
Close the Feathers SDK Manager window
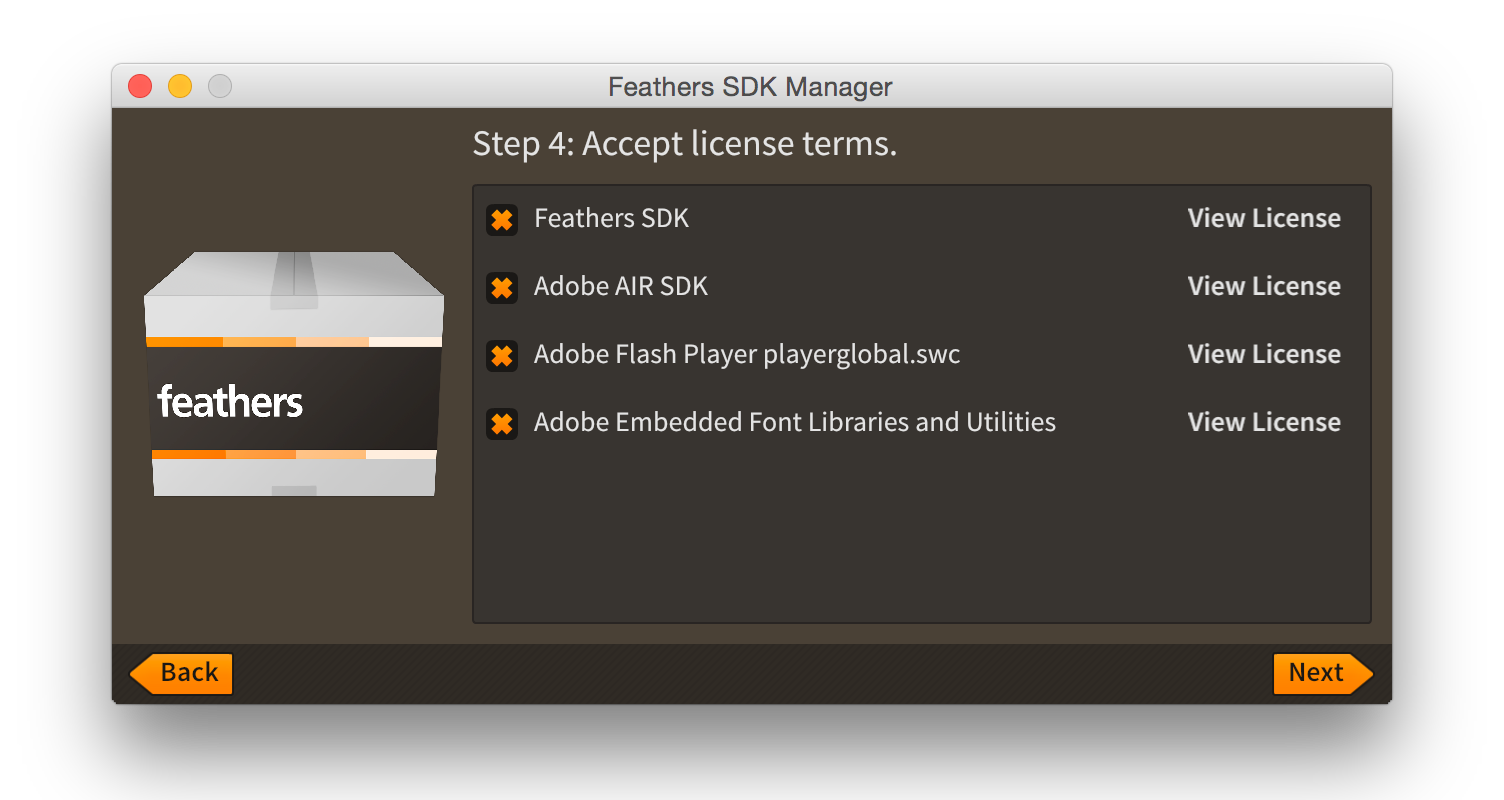(140, 86)
